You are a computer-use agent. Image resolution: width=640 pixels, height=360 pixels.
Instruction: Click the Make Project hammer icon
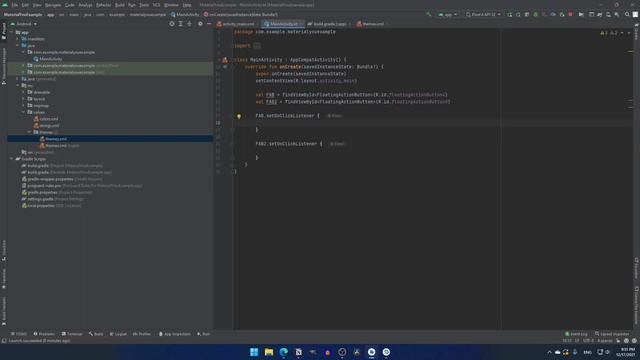pyautogui.click(x=429, y=15)
